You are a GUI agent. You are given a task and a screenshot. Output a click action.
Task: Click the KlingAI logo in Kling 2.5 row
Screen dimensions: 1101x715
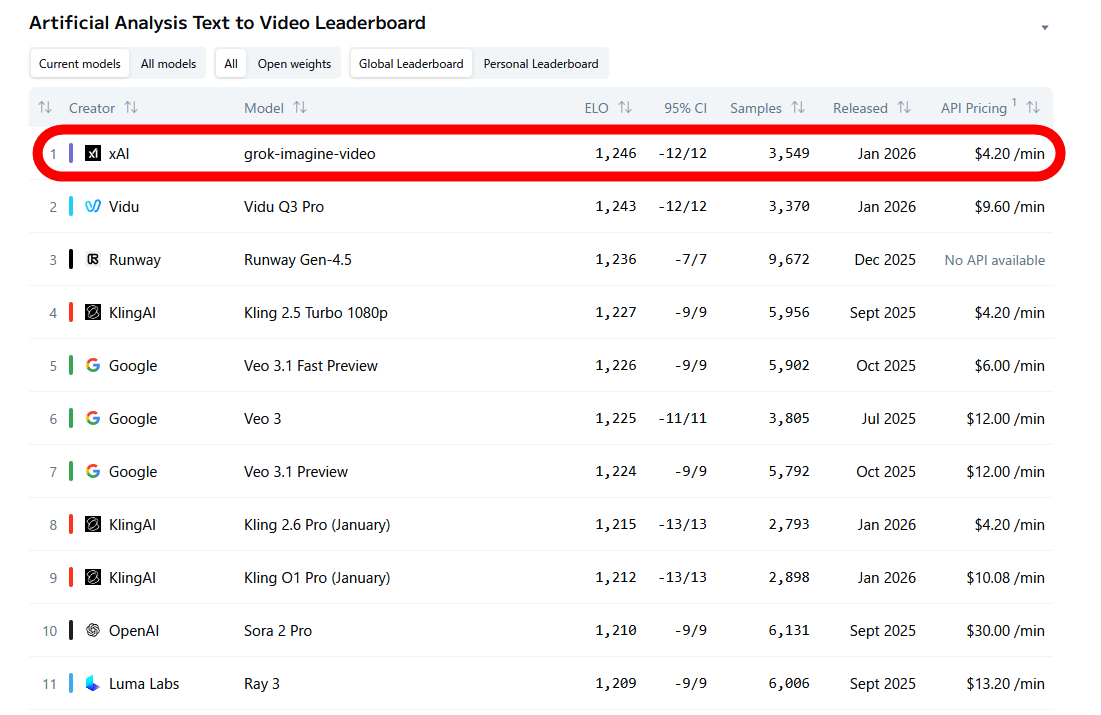(x=93, y=313)
